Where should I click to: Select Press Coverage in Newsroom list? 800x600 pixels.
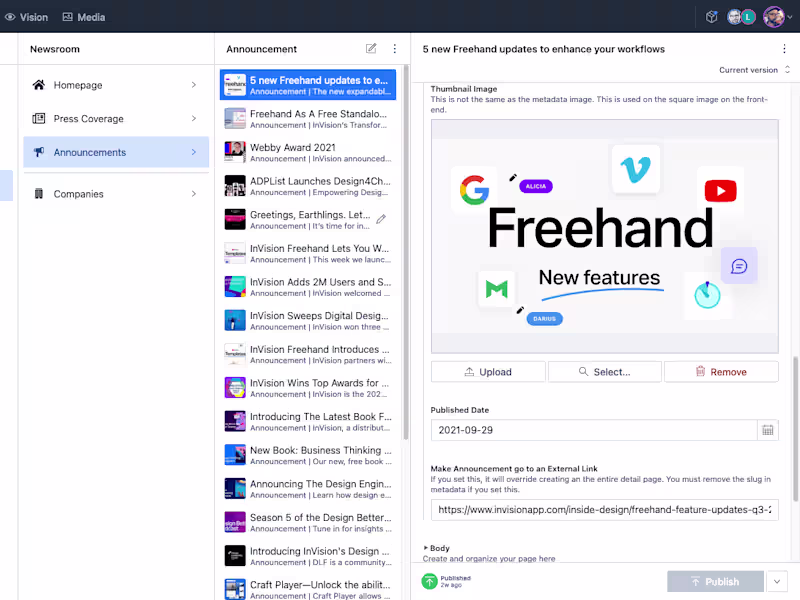pyautogui.click(x=116, y=118)
